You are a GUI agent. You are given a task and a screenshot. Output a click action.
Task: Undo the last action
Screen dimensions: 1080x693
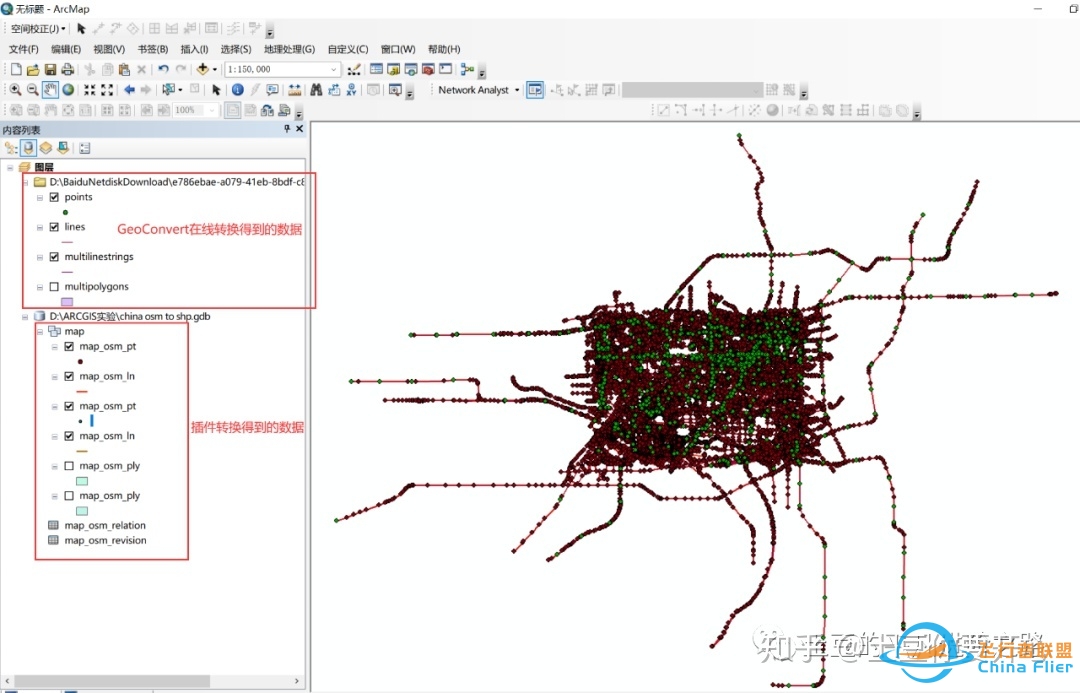(163, 70)
